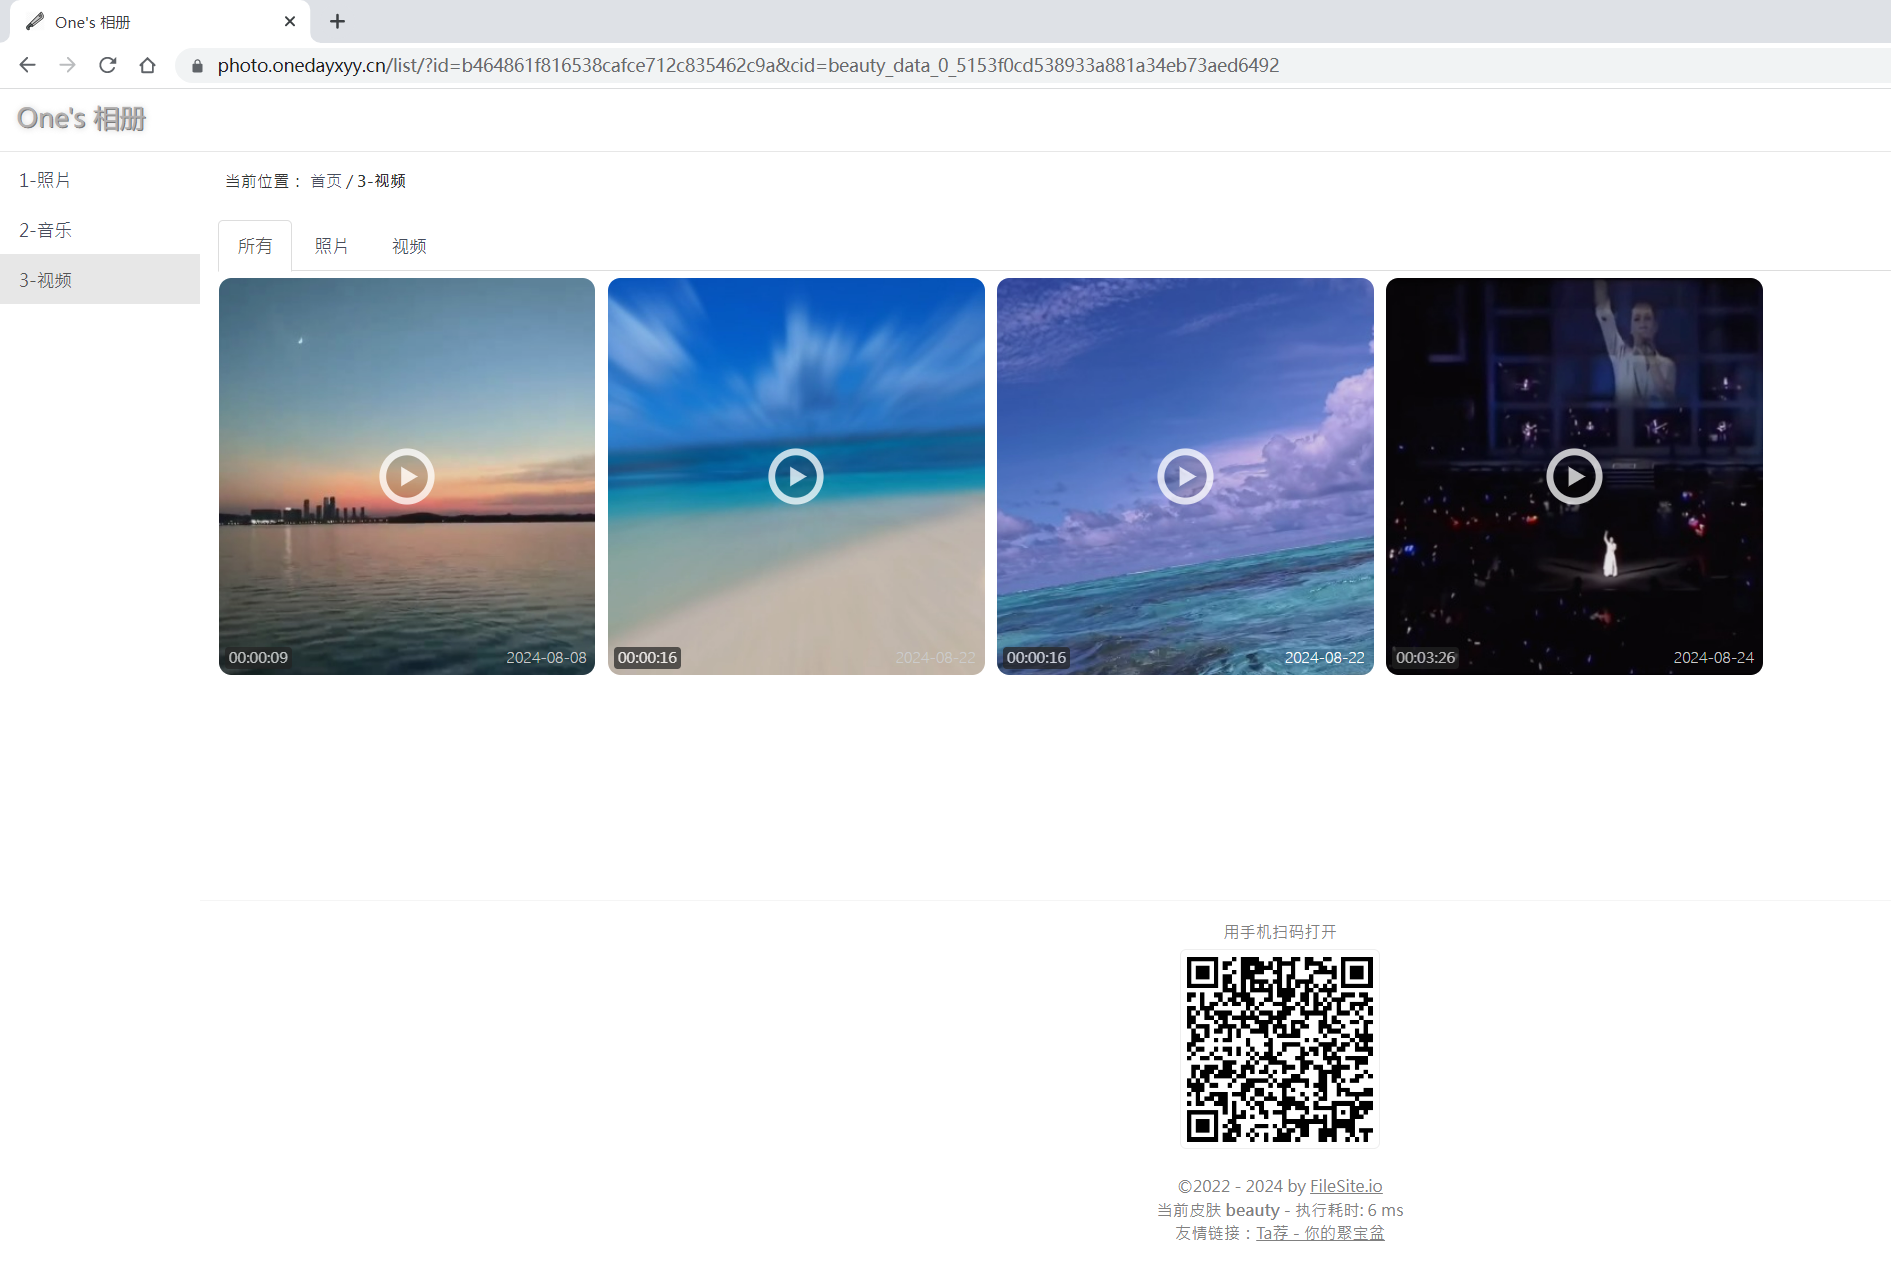Click the 00:00:09 duration label
The width and height of the screenshot is (1891, 1274).
coord(258,658)
